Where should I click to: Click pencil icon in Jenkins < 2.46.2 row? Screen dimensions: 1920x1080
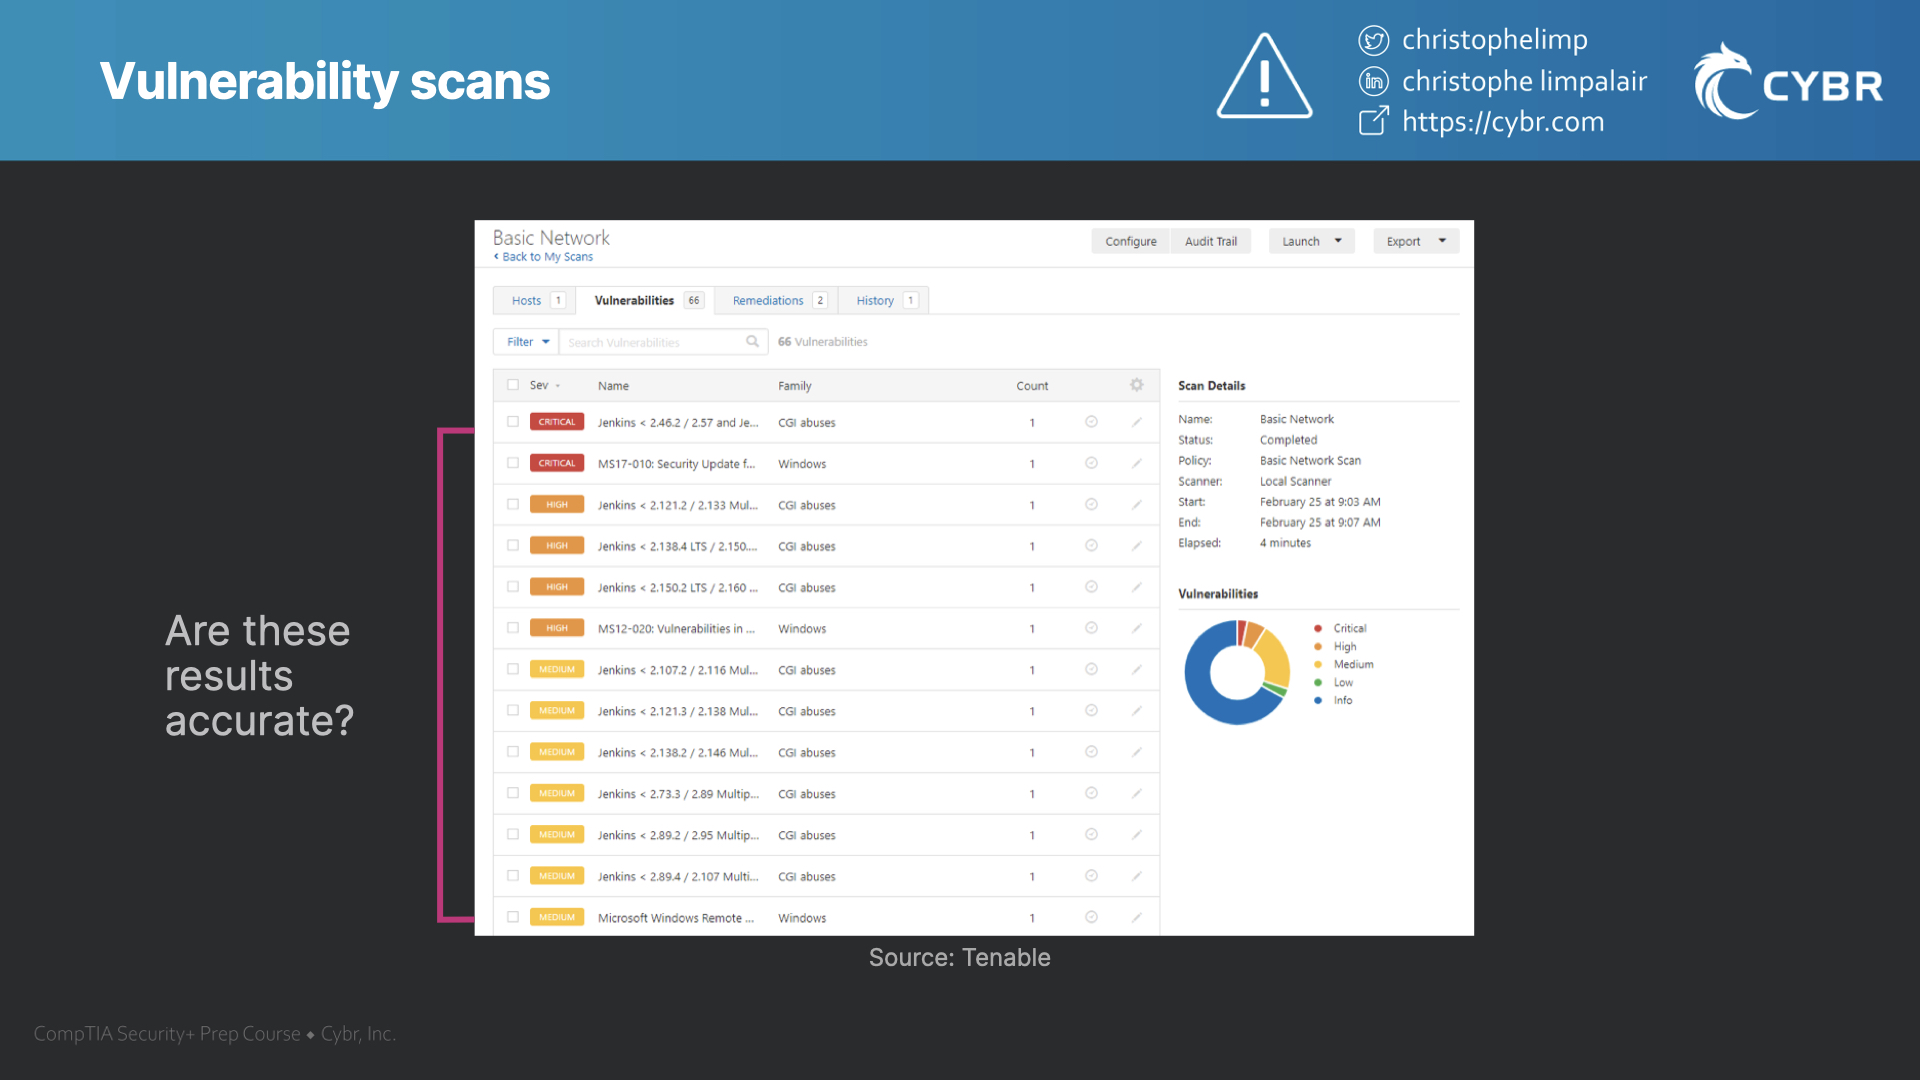(1136, 422)
